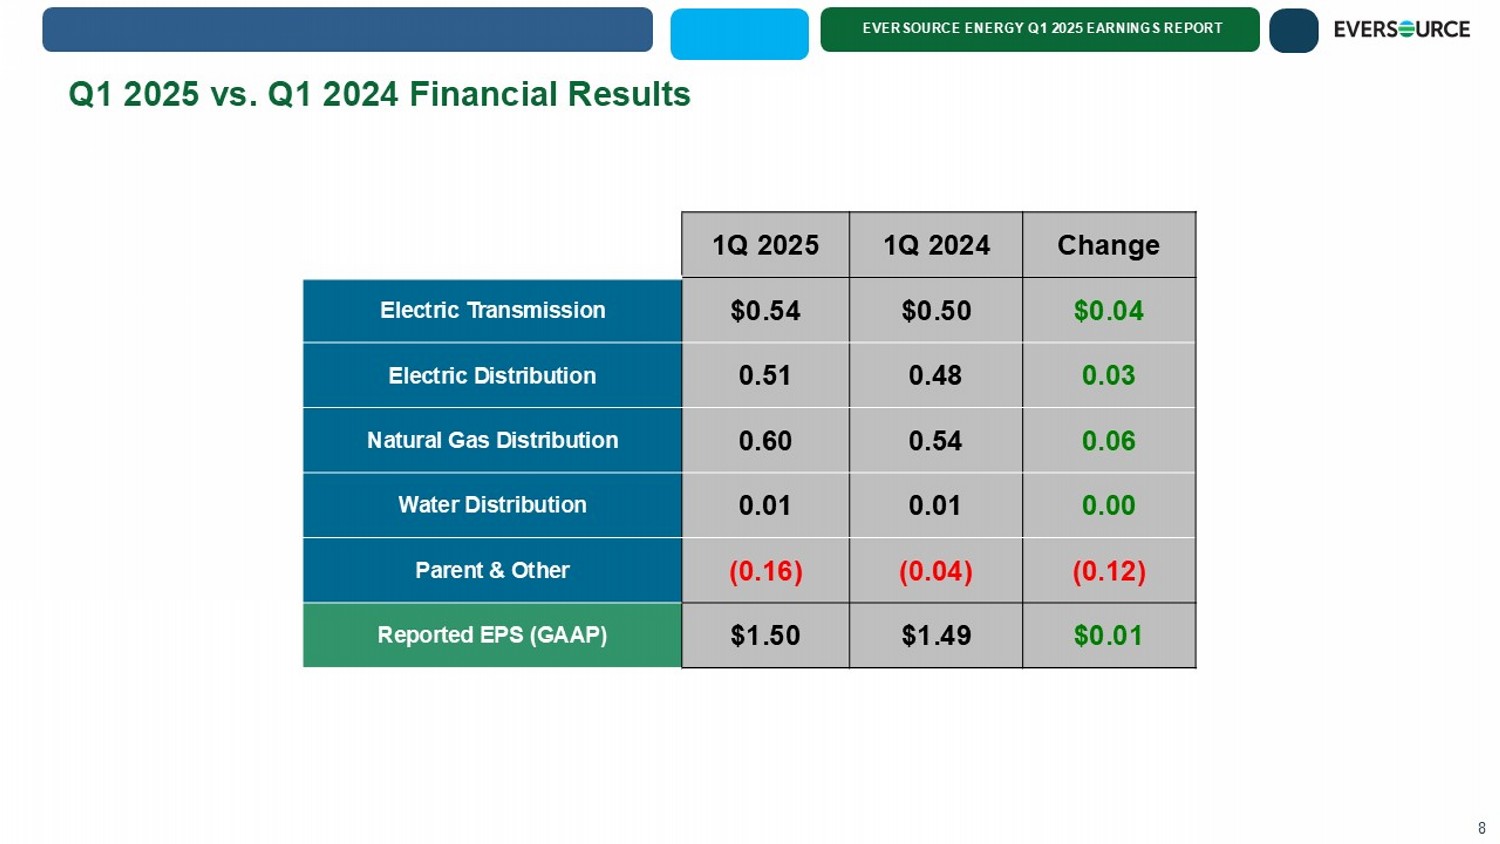This screenshot has height=844, width=1500.
Task: Select the 1Q 2024 column header
Action: (x=936, y=245)
